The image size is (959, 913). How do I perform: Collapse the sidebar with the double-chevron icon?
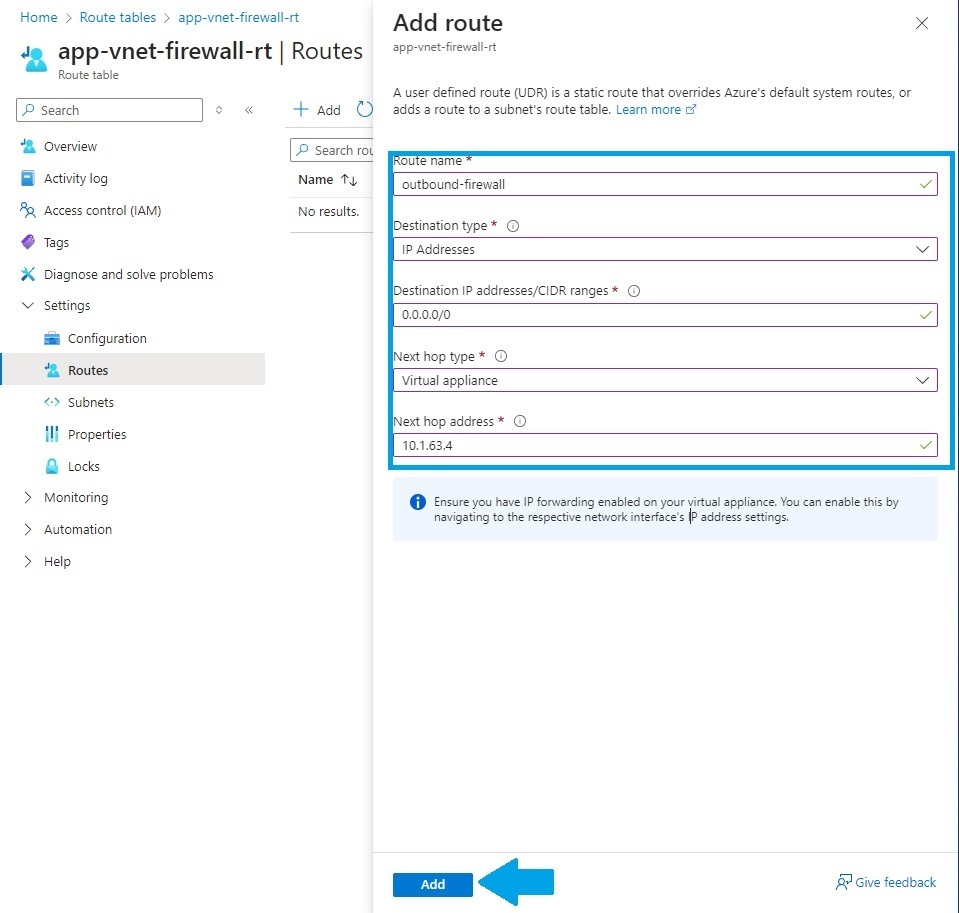tap(249, 110)
